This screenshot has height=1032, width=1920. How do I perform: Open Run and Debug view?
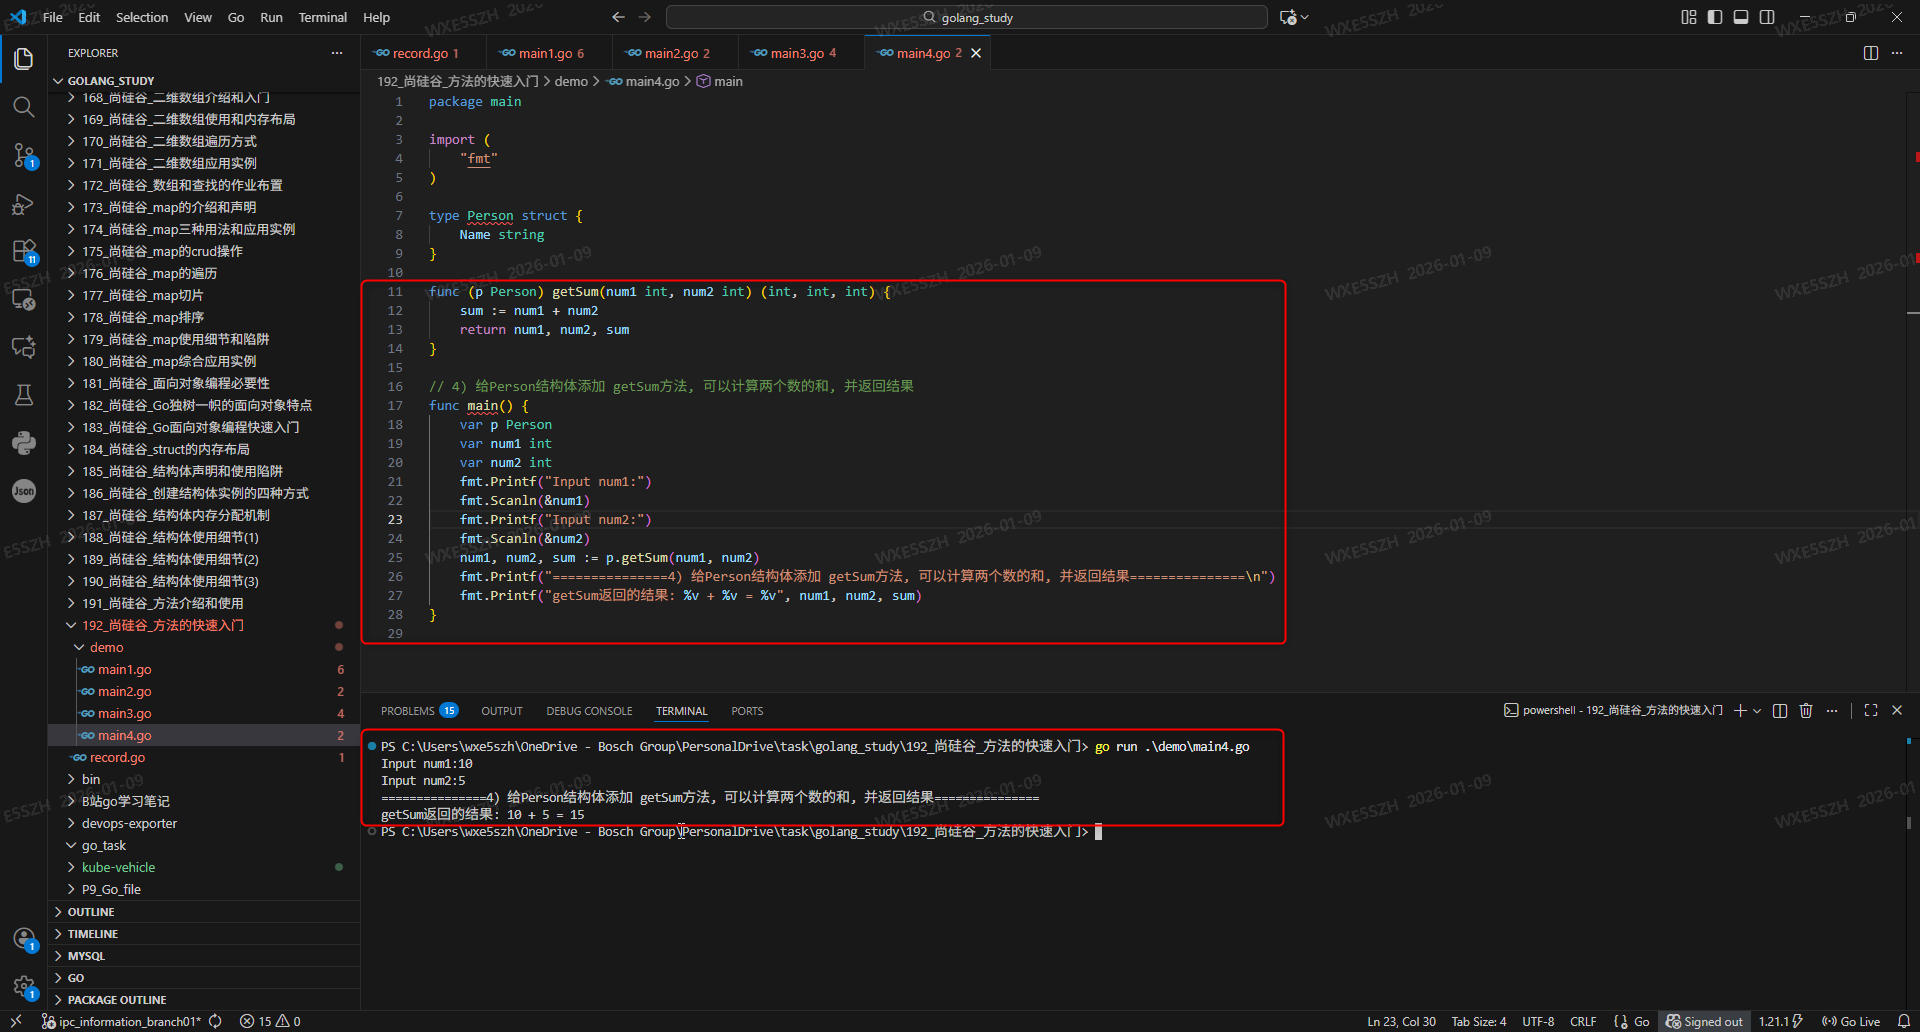pyautogui.click(x=24, y=204)
